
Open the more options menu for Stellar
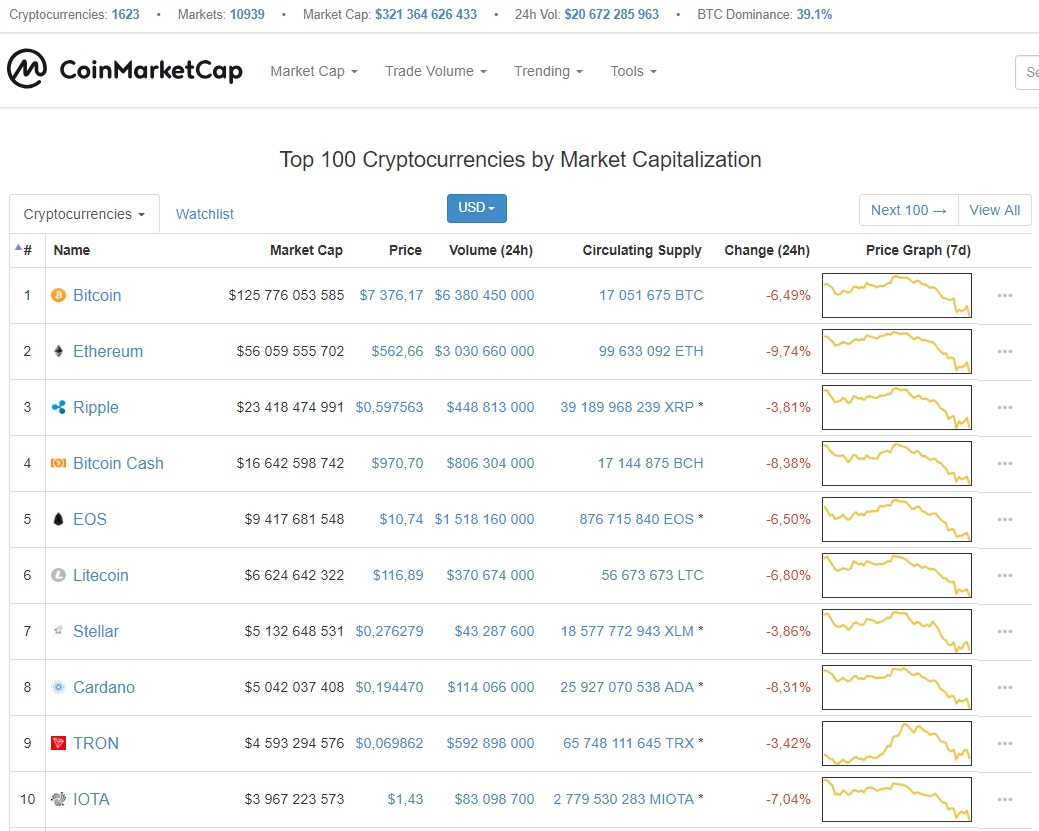[1005, 631]
